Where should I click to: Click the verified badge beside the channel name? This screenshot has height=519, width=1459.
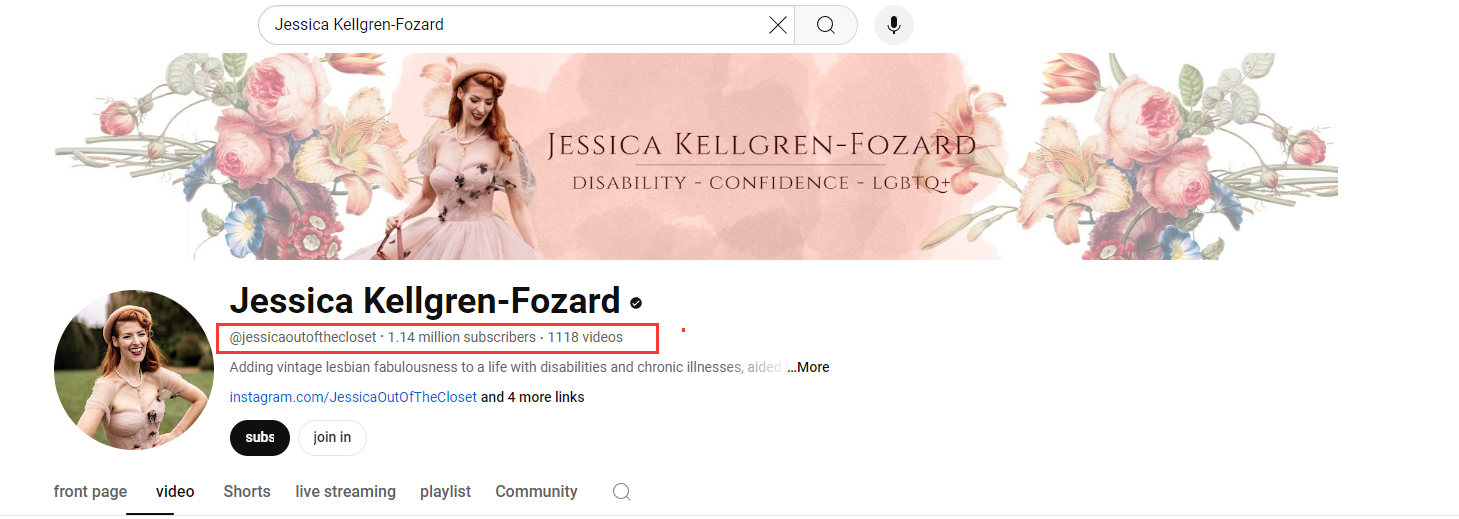point(636,302)
